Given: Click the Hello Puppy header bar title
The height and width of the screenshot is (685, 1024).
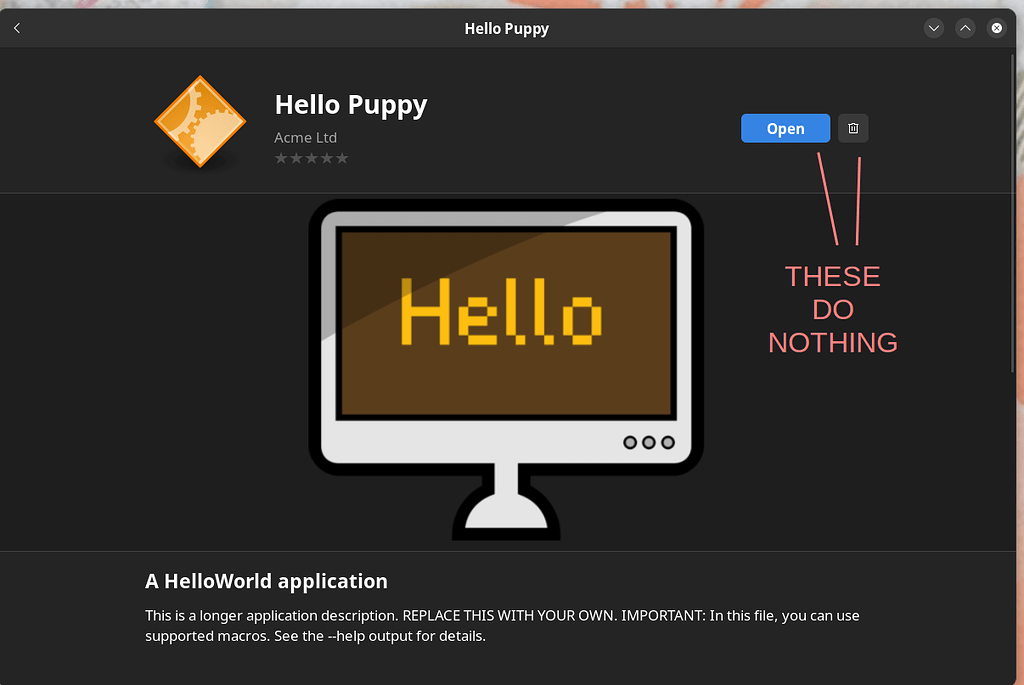Looking at the screenshot, I should pos(506,28).
